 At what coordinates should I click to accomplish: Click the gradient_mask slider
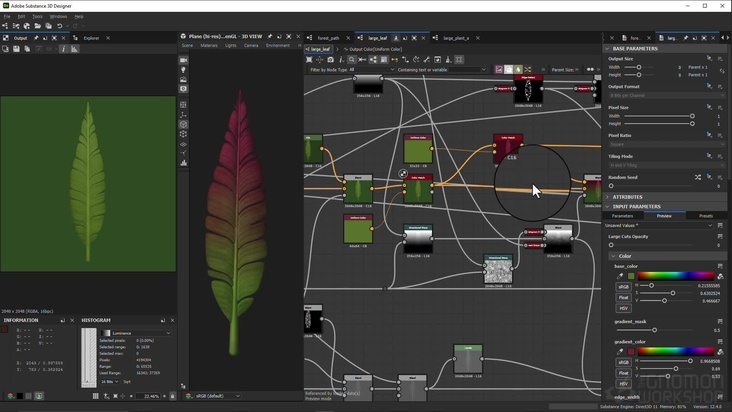[657, 330]
